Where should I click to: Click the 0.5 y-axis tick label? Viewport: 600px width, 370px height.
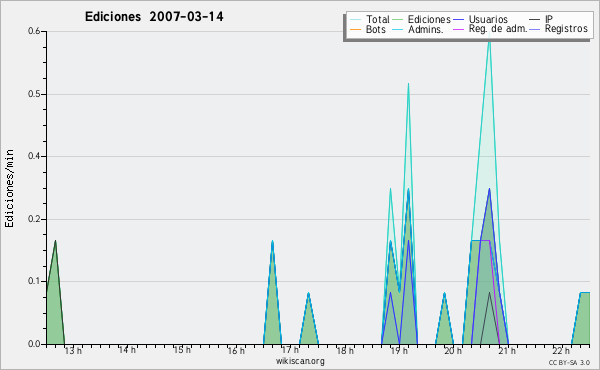34,94
